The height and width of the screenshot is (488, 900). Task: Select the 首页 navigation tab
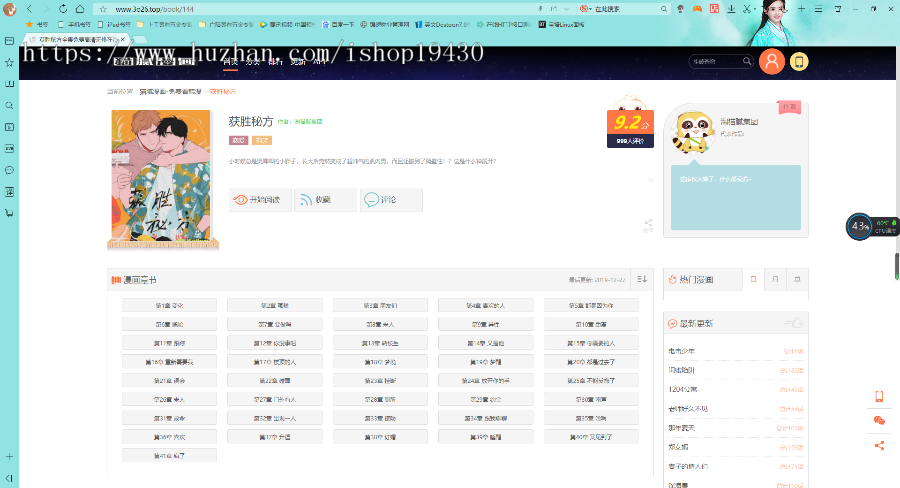tap(230, 62)
